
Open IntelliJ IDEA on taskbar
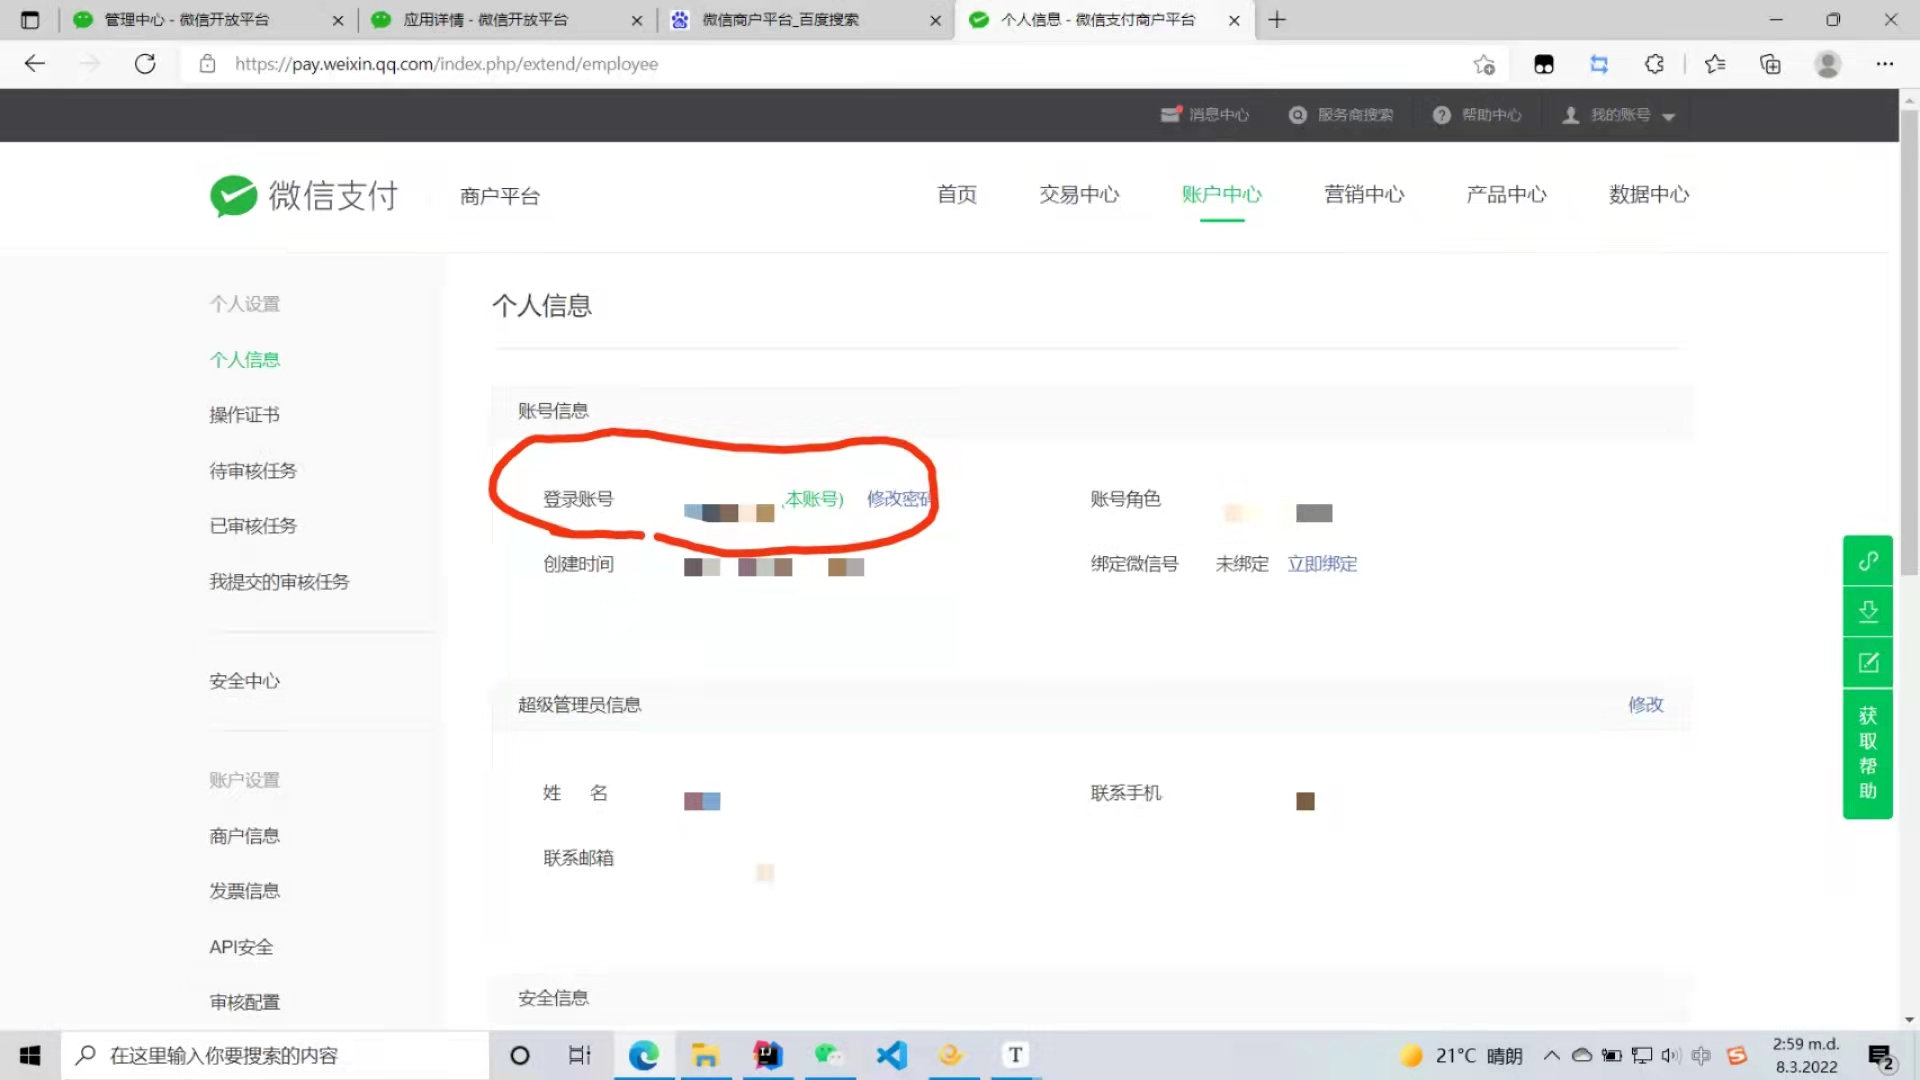[x=767, y=1056]
